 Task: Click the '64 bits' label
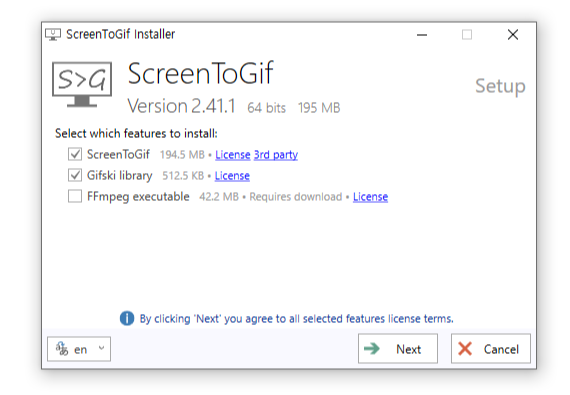[x=266, y=108]
